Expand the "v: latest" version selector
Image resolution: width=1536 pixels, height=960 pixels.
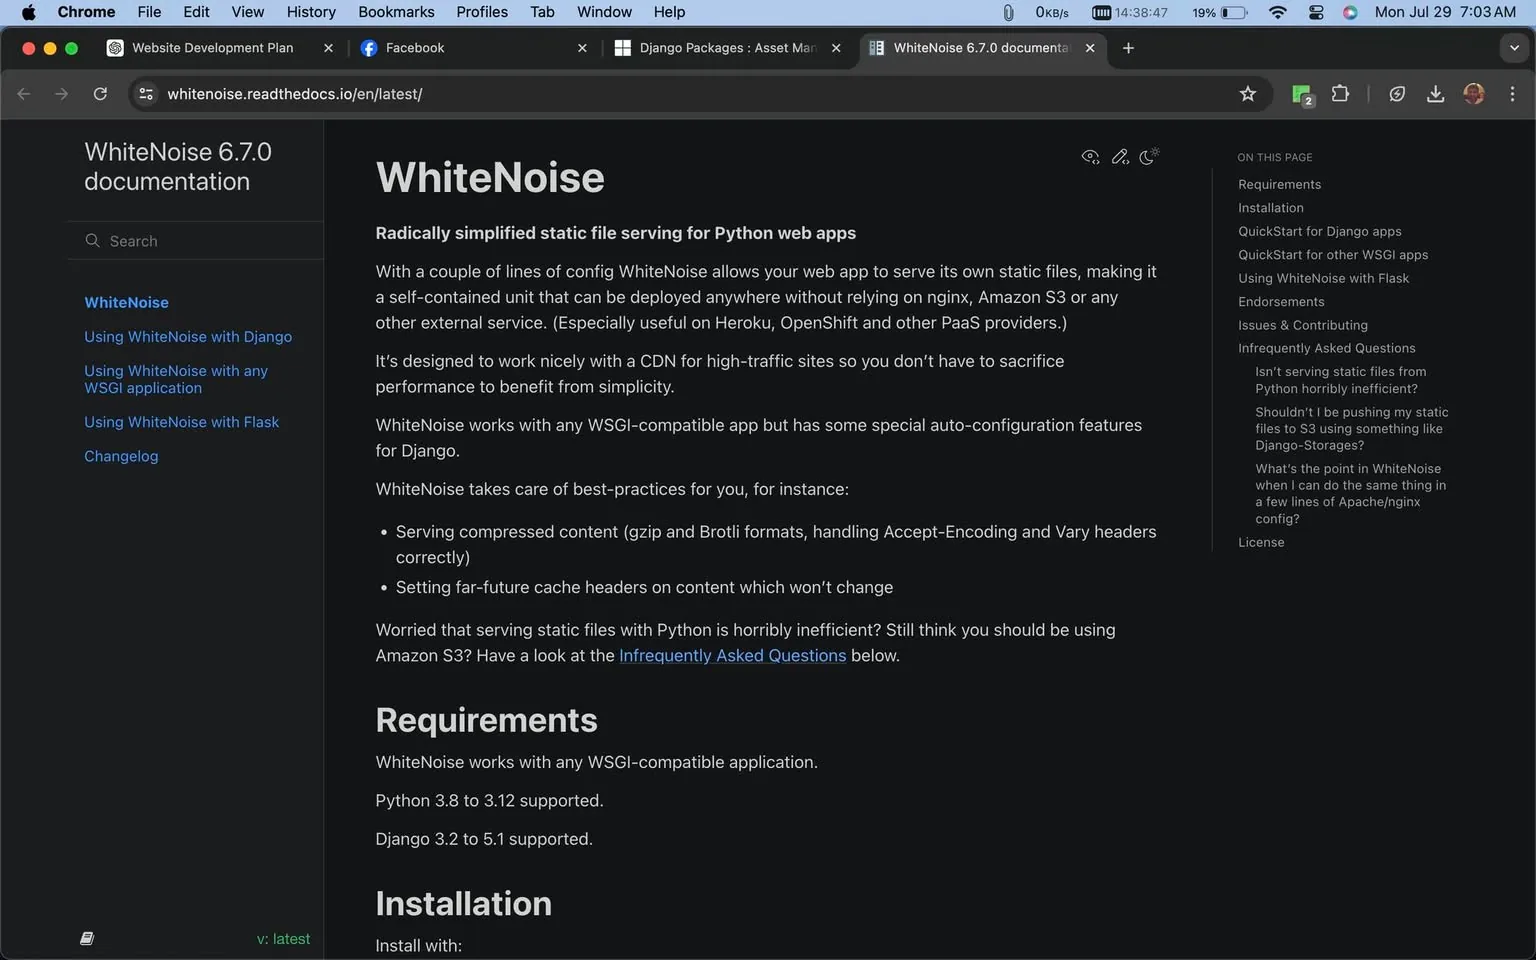(x=283, y=938)
